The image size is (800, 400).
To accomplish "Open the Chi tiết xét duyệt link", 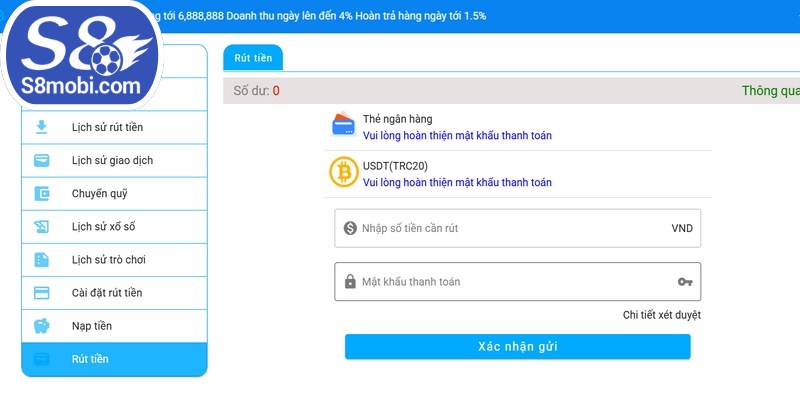I will (x=661, y=315).
